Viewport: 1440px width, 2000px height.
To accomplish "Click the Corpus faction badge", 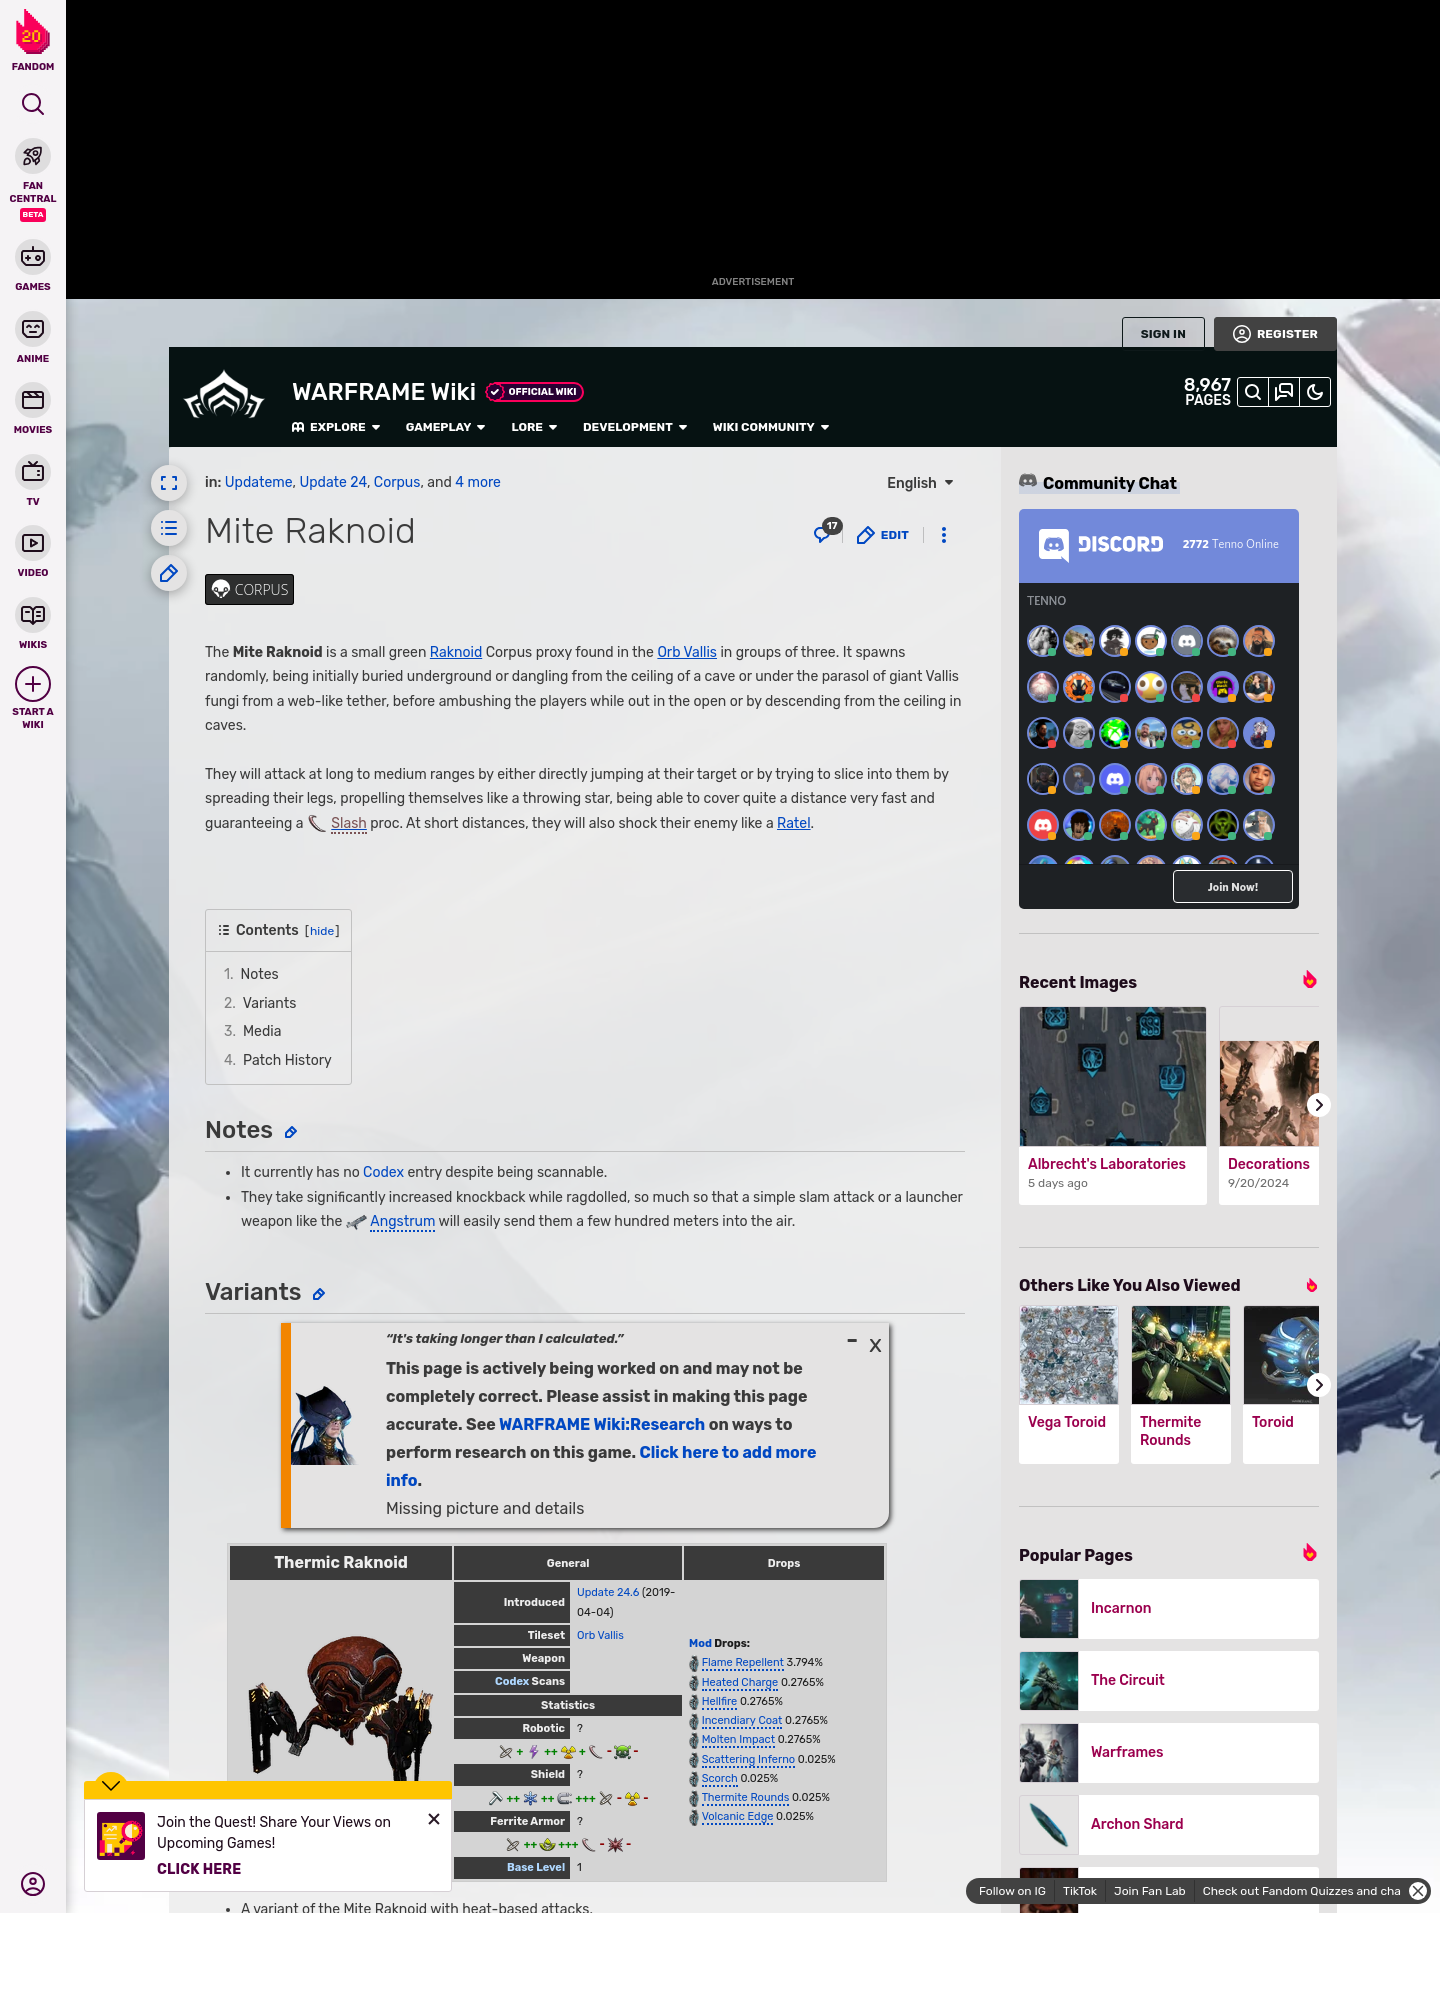I will pyautogui.click(x=250, y=590).
